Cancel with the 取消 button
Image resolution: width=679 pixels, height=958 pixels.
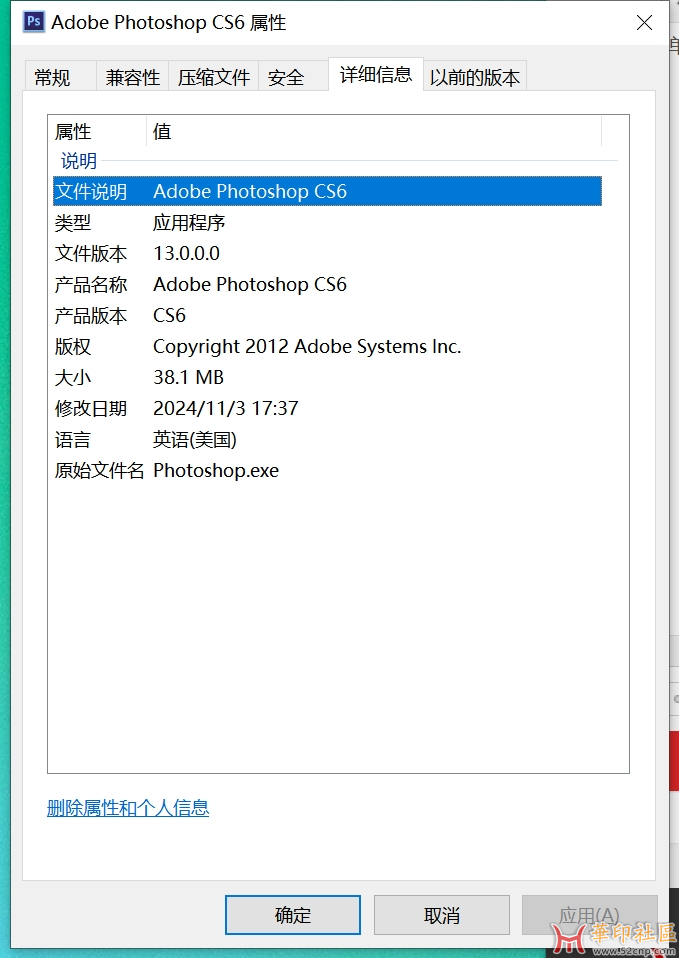point(442,915)
